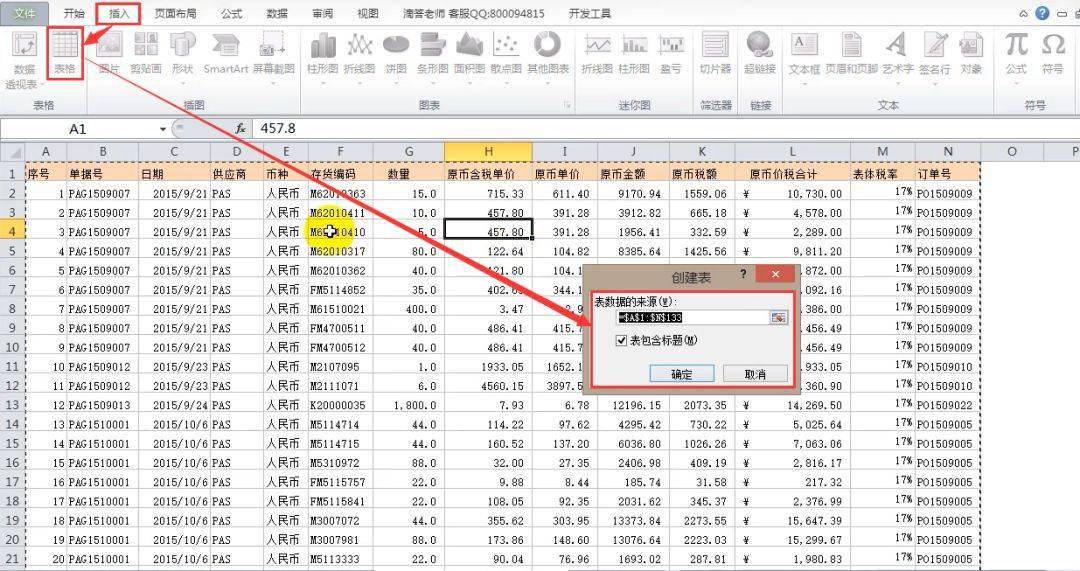Insert a Line sparkline (迷你图 折线图)
1080x571 pixels.
coord(596,54)
